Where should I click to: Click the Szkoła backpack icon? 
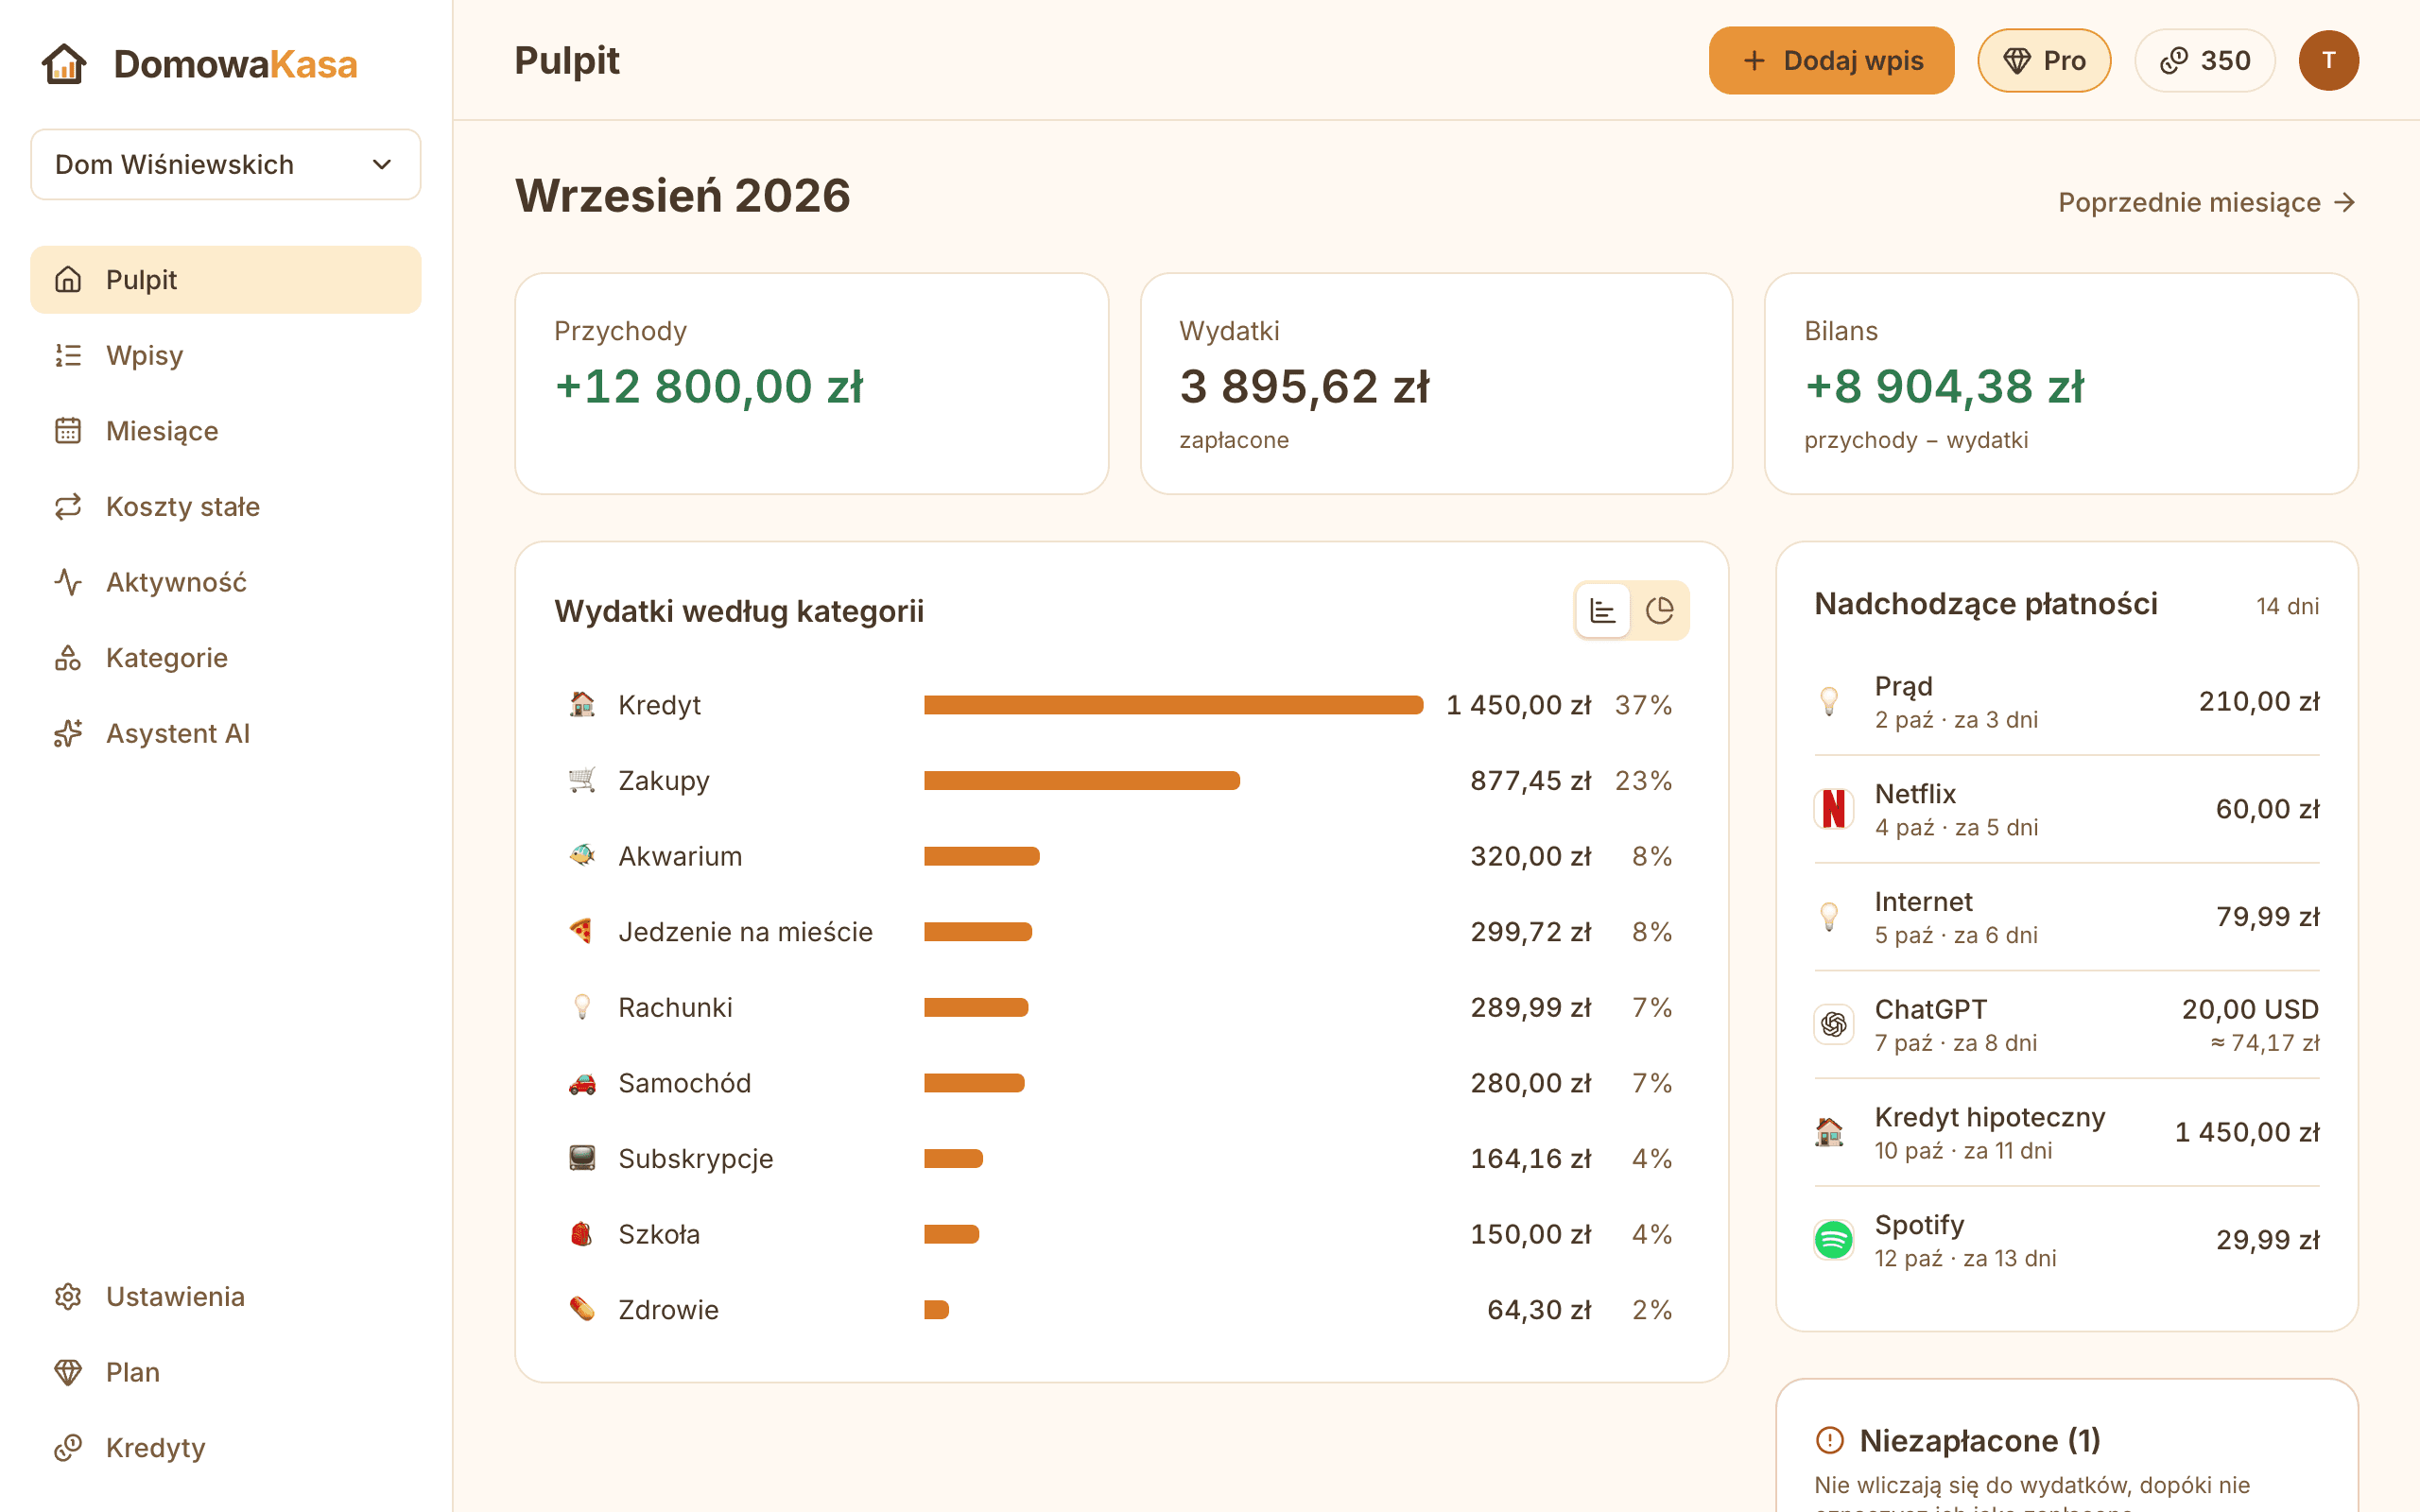click(582, 1234)
